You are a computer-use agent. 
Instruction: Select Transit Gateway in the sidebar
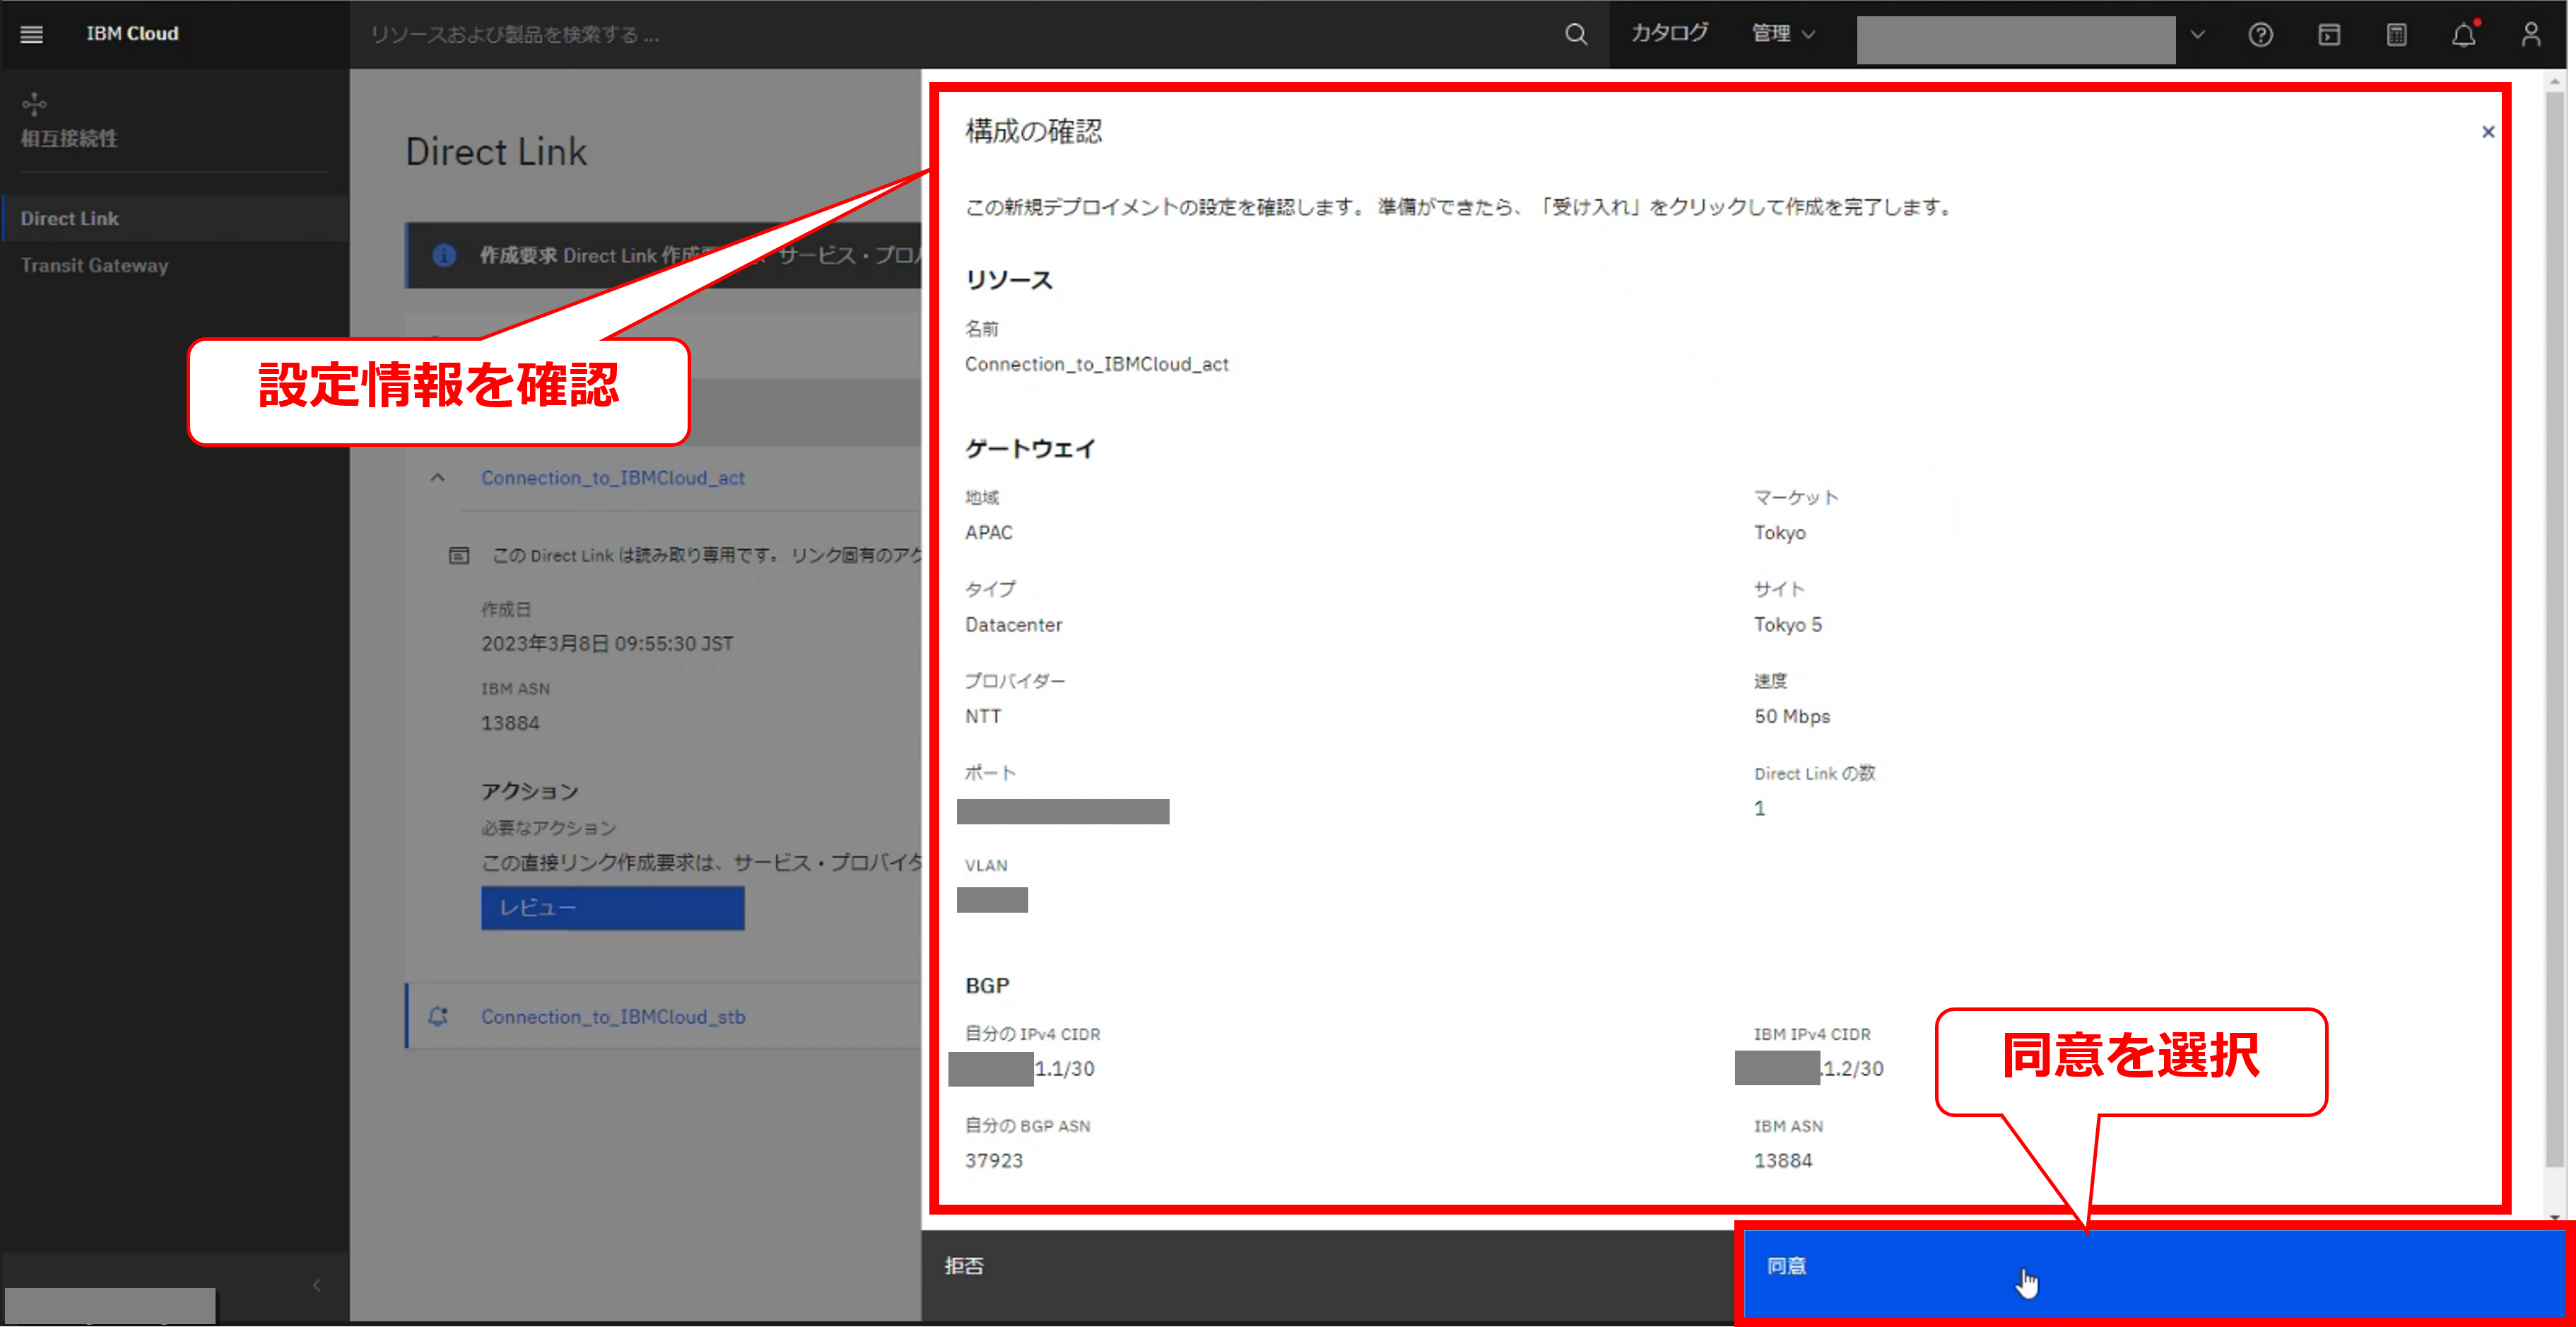(94, 265)
